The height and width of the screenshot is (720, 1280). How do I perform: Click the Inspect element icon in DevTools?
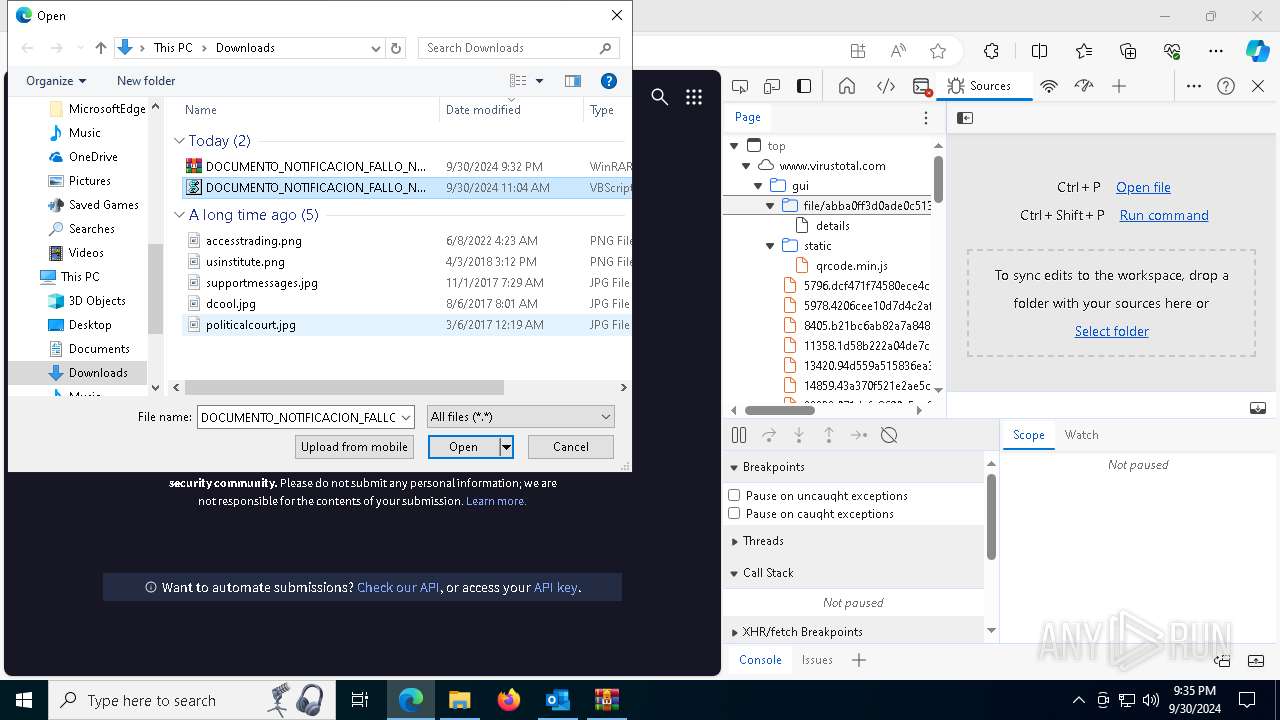tap(740, 86)
